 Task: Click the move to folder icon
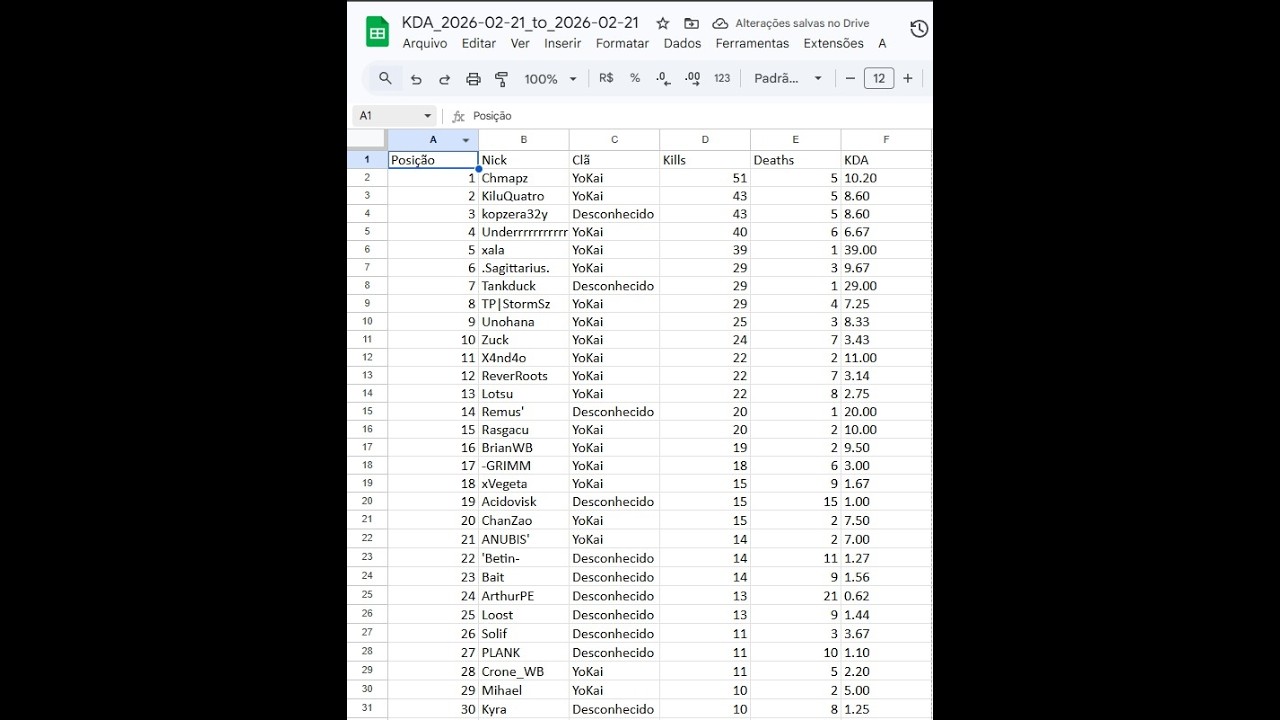coord(691,23)
